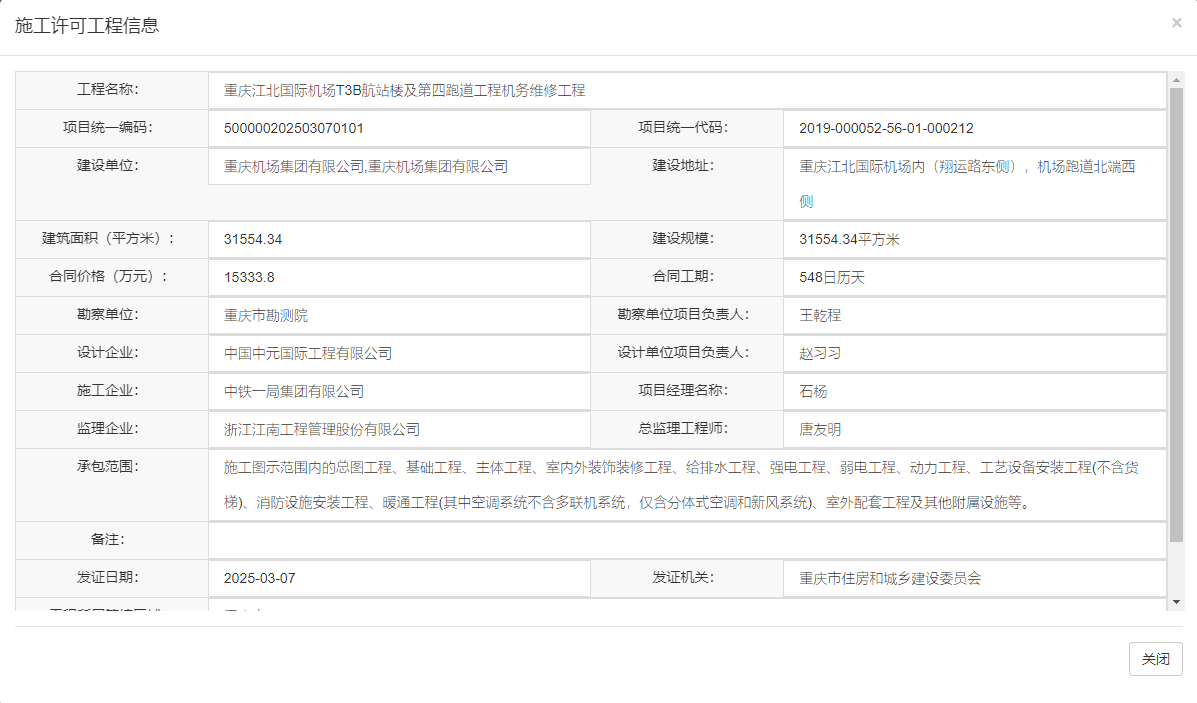Click the scrollbar down arrow
The width and height of the screenshot is (1197, 703).
point(1176,602)
